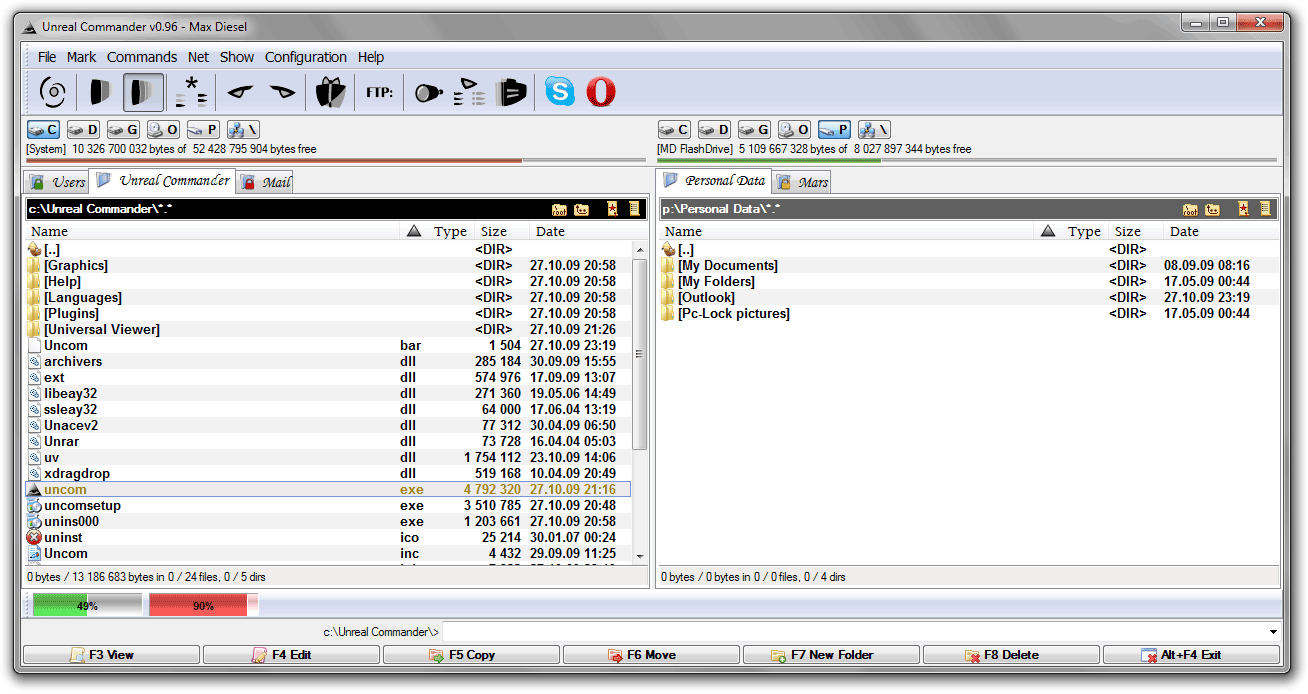Click the F5 Copy button
The height and width of the screenshot is (694, 1308).
470,654
